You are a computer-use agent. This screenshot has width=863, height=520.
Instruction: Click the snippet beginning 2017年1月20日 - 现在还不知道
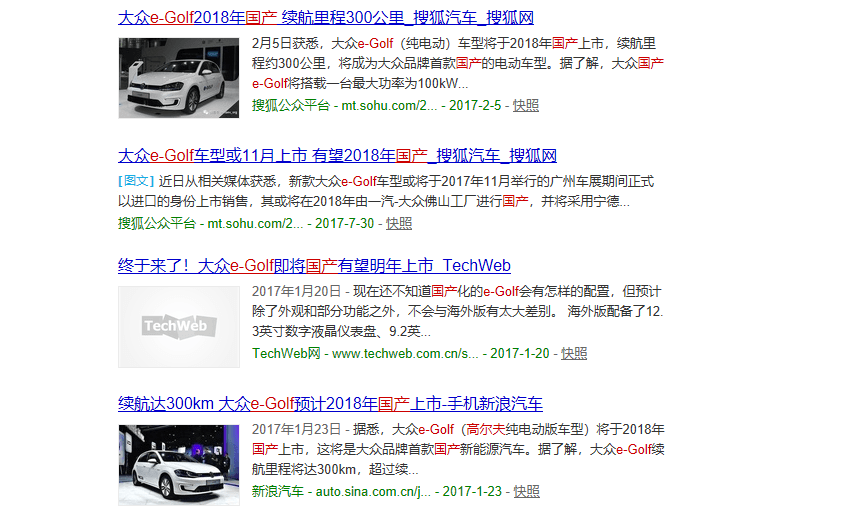[x=458, y=311]
